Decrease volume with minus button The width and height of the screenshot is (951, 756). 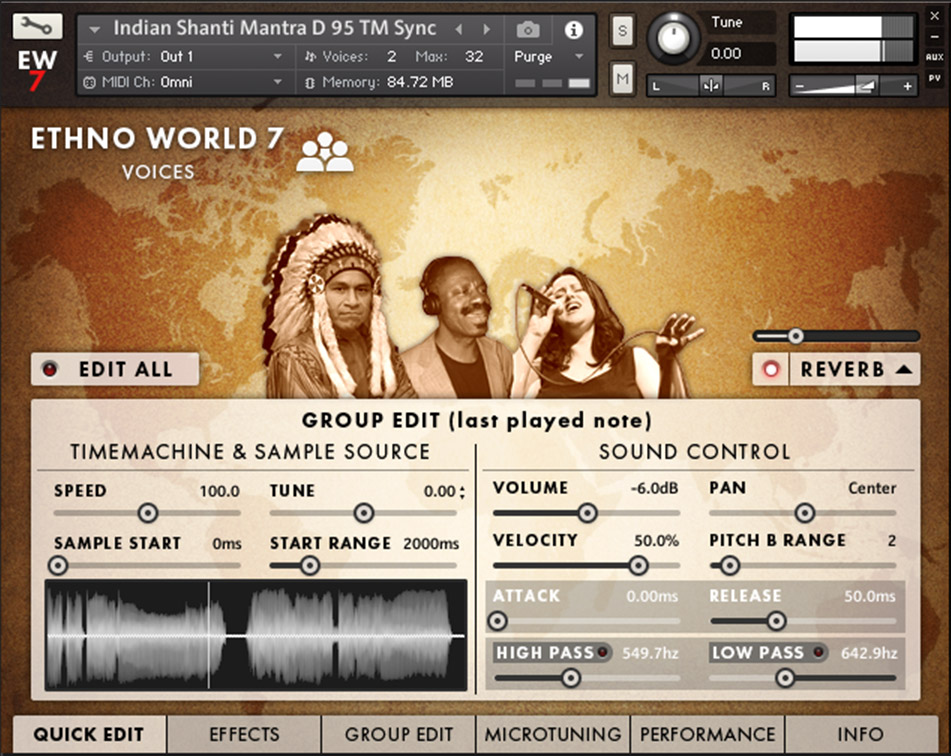tap(800, 87)
